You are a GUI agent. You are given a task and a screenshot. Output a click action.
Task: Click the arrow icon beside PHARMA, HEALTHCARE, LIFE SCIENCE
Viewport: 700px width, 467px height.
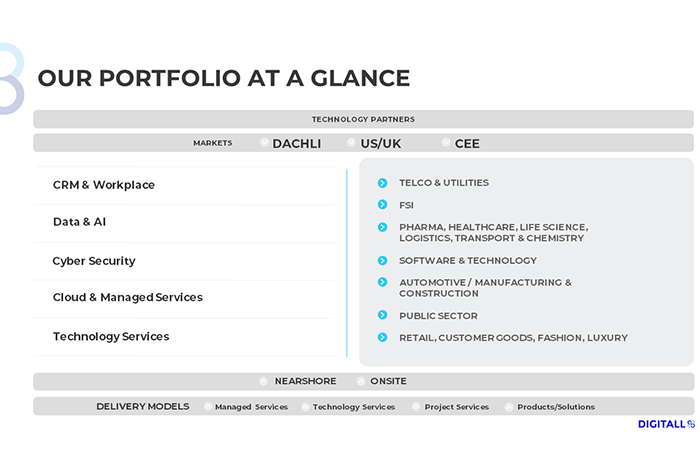tap(383, 227)
